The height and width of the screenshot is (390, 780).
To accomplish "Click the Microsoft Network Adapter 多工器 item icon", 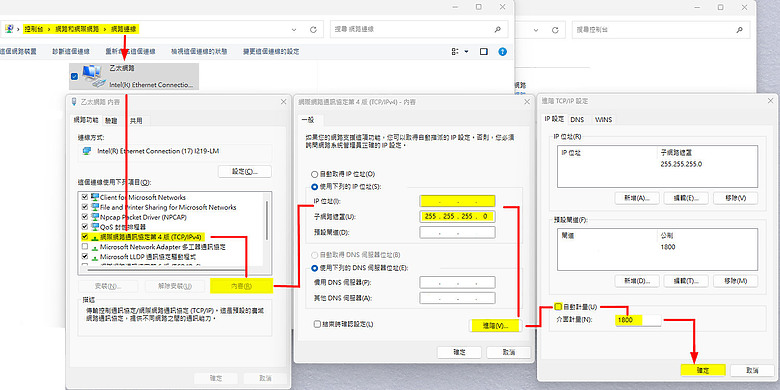I will (x=95, y=247).
